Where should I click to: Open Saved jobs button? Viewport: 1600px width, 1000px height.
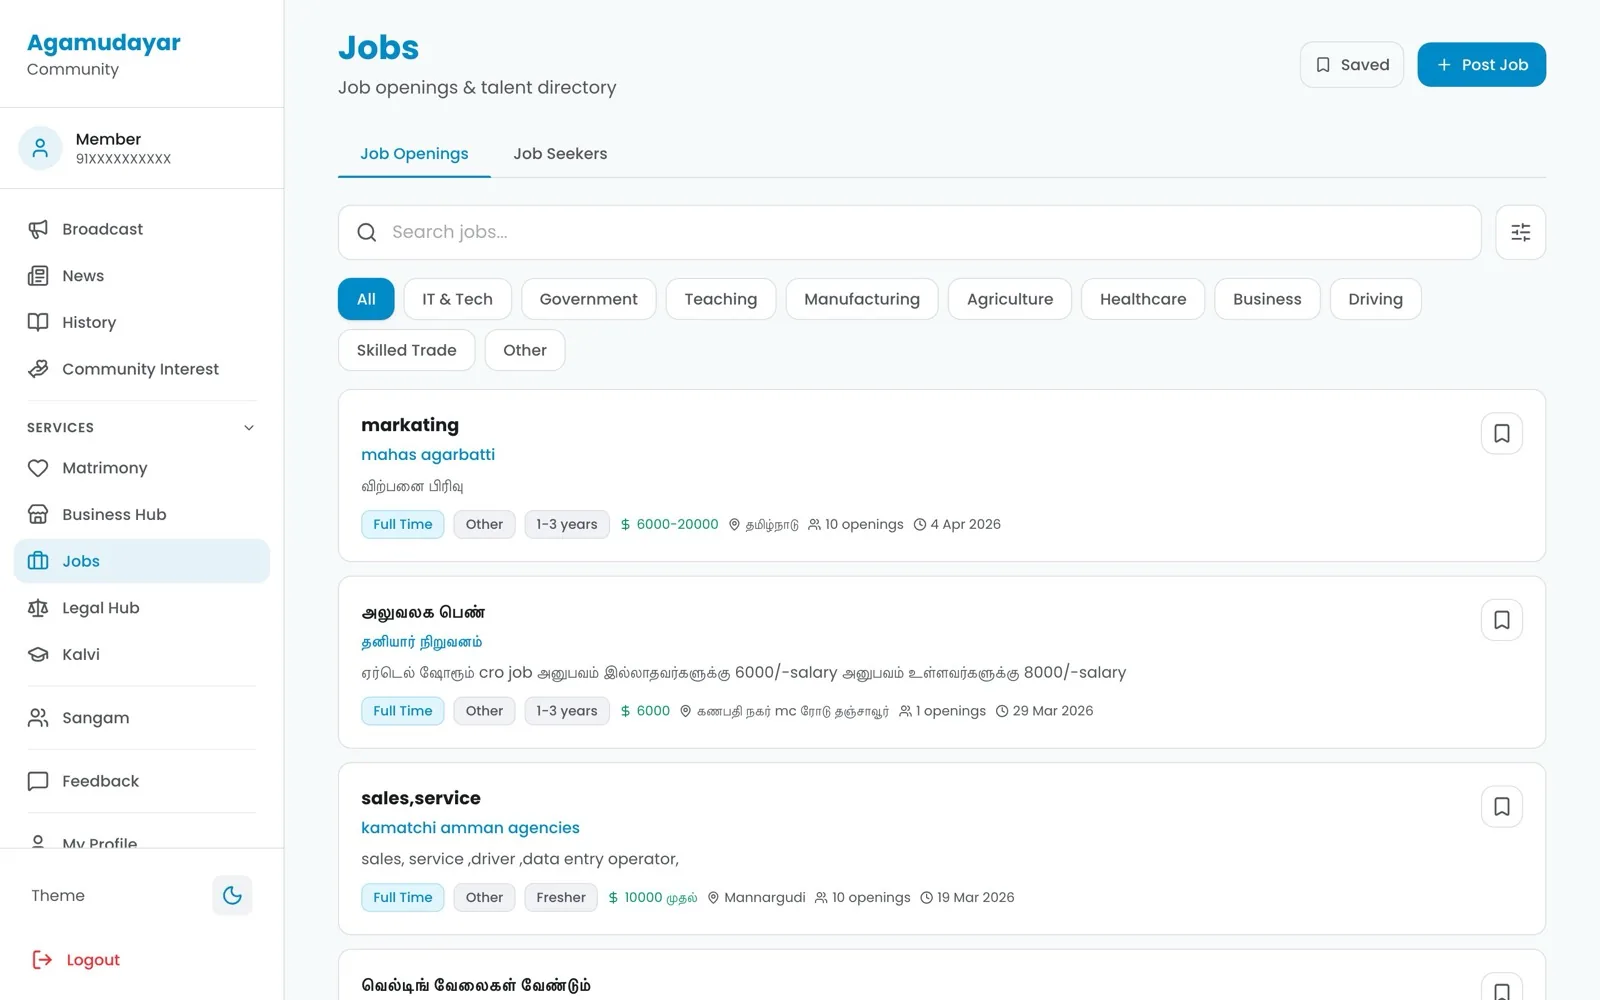(x=1351, y=65)
